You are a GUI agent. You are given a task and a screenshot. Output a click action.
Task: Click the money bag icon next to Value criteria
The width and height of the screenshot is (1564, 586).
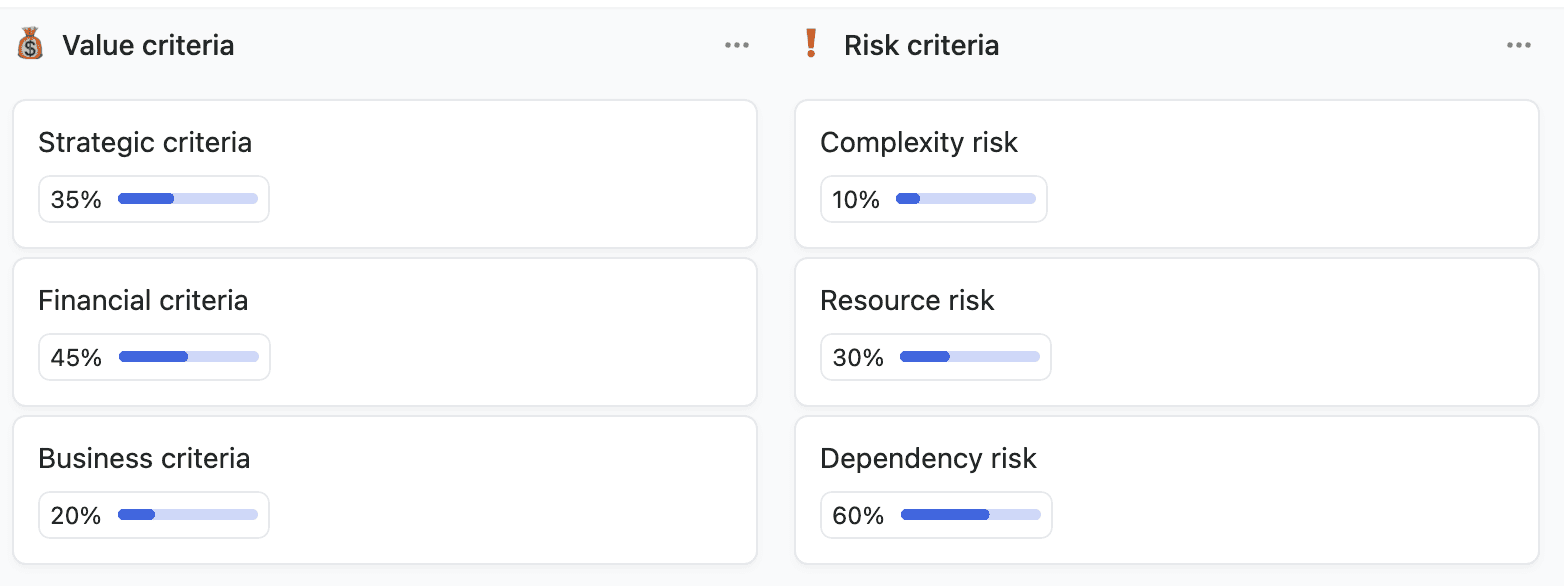(x=30, y=44)
